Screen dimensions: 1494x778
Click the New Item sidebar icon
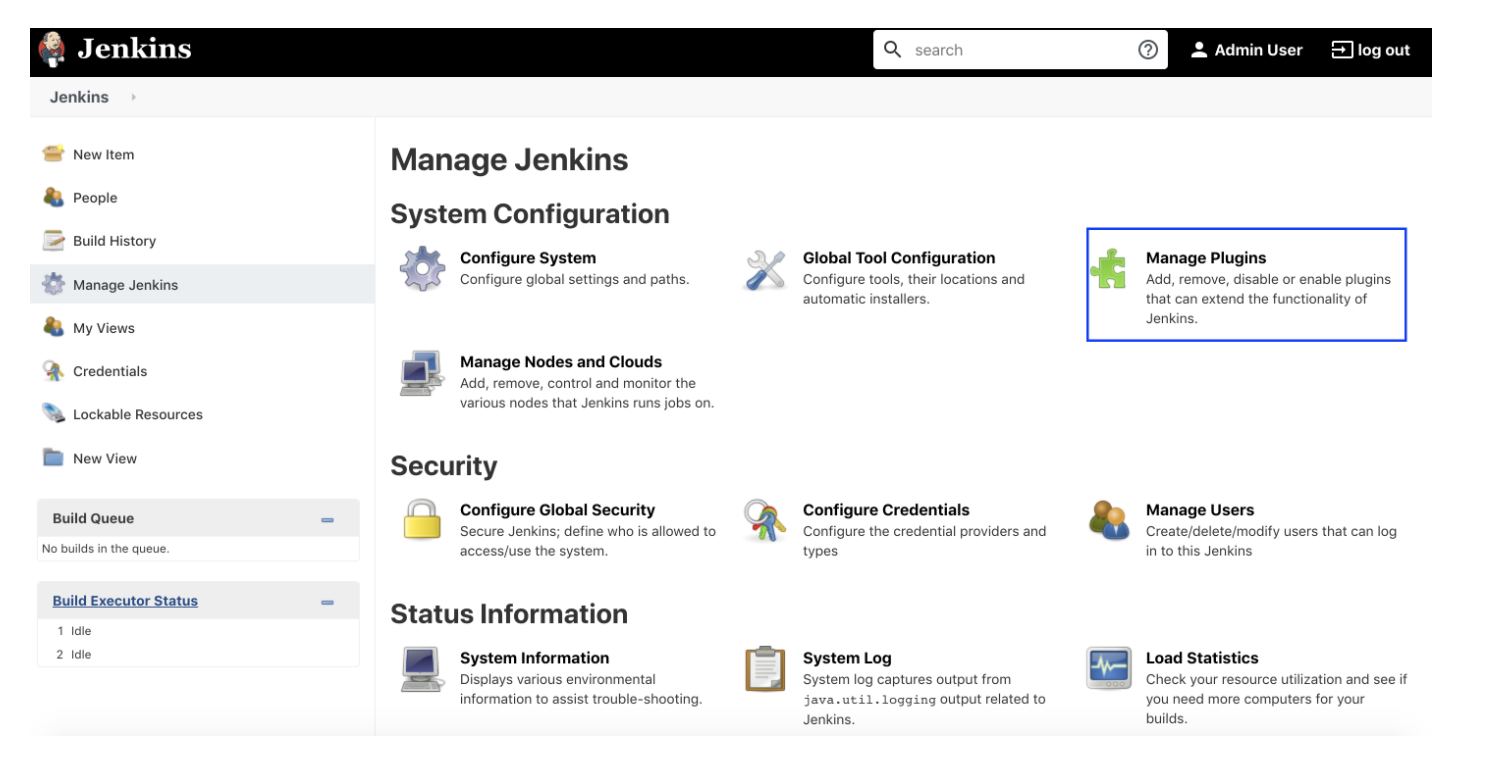(53, 154)
